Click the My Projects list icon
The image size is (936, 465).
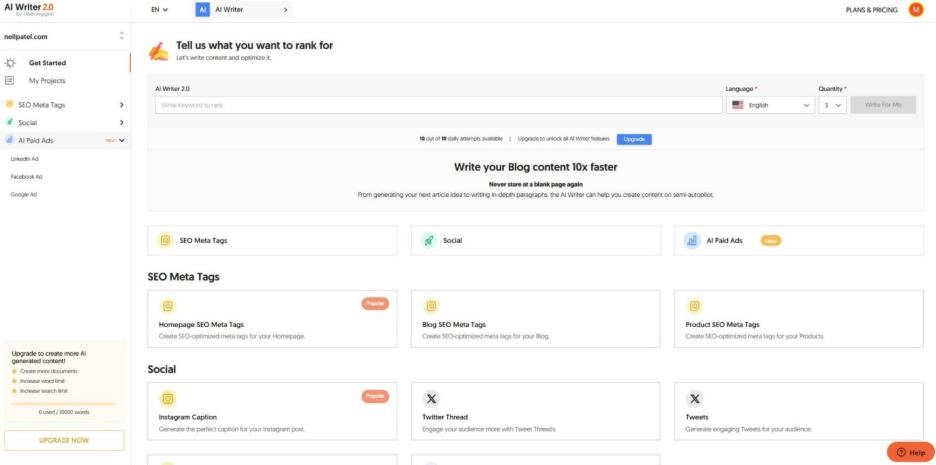click(10, 81)
